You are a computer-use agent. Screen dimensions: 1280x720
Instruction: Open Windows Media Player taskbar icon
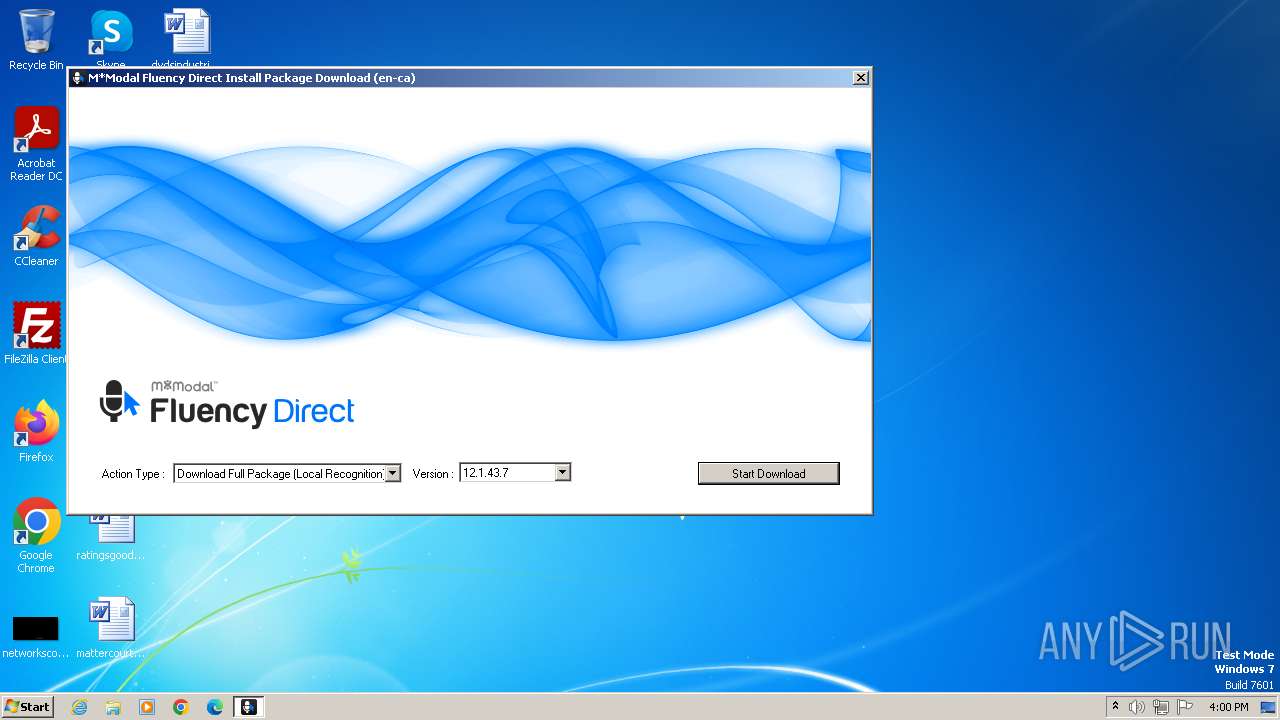tap(147, 707)
